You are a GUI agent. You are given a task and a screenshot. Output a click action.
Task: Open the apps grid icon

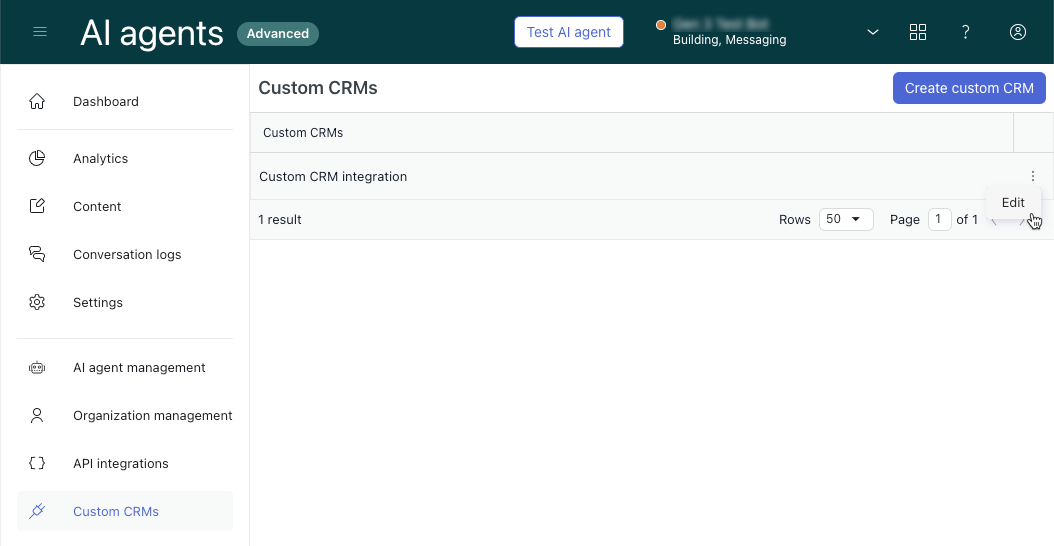918,32
